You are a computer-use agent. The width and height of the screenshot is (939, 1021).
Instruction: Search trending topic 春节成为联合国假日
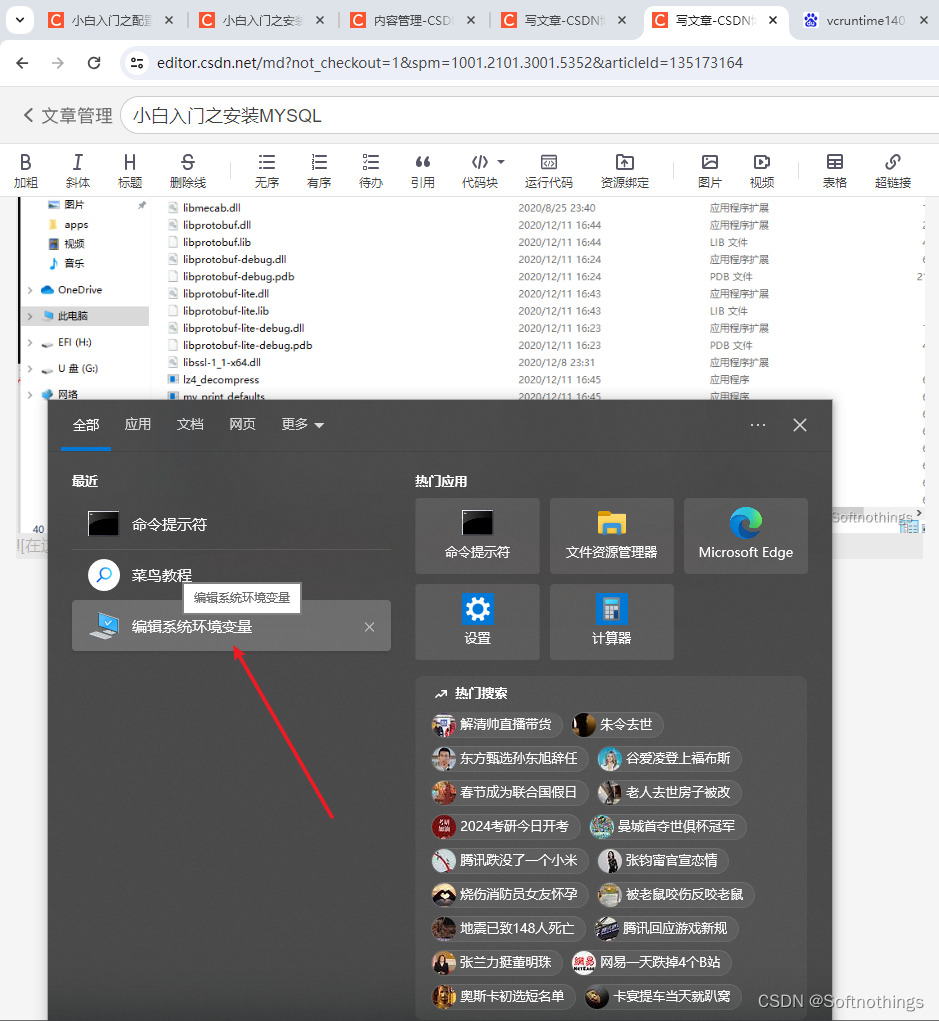click(509, 792)
